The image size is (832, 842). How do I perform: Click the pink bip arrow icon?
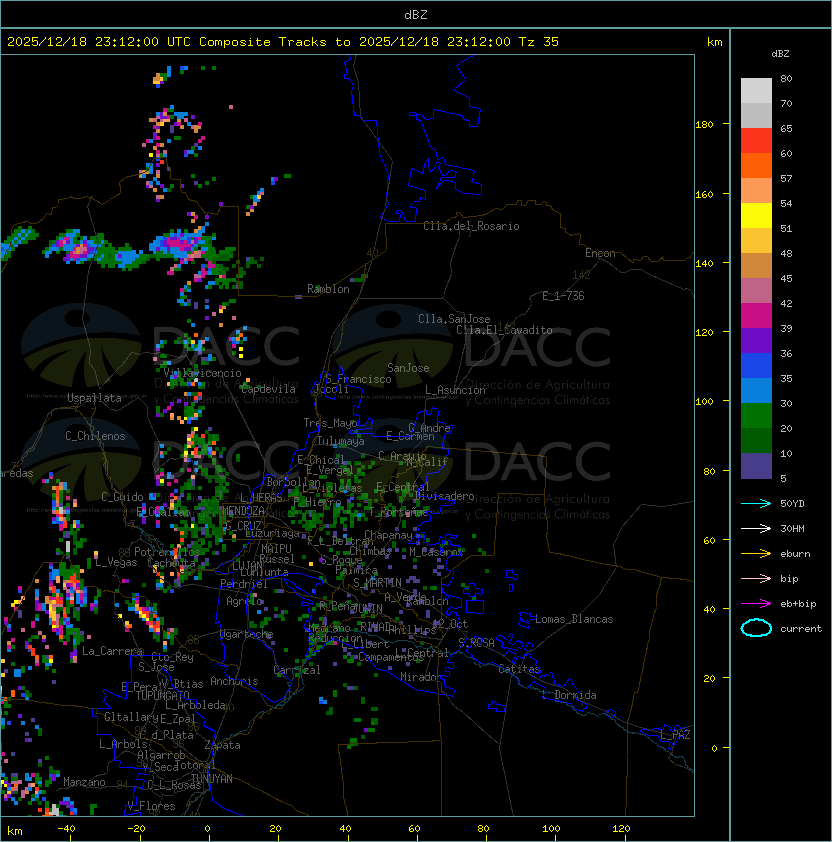(x=756, y=578)
